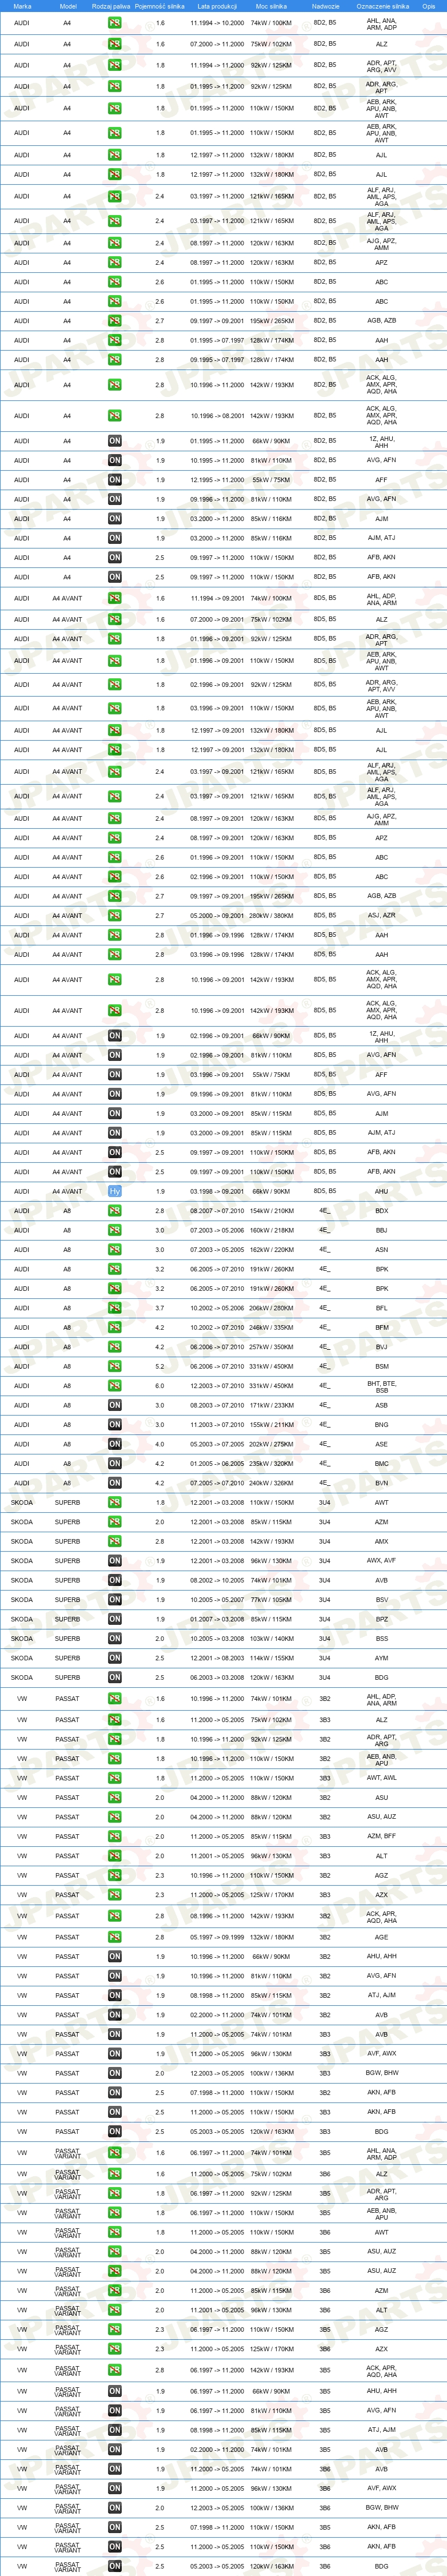
Task: Click petrol icon in Audi A4 1.6 74kW row
Action: (115, 22)
